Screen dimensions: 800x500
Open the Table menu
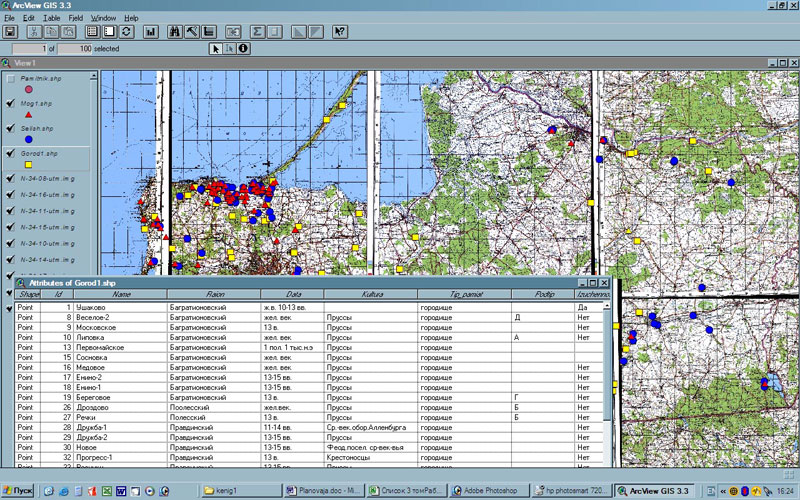coord(51,18)
